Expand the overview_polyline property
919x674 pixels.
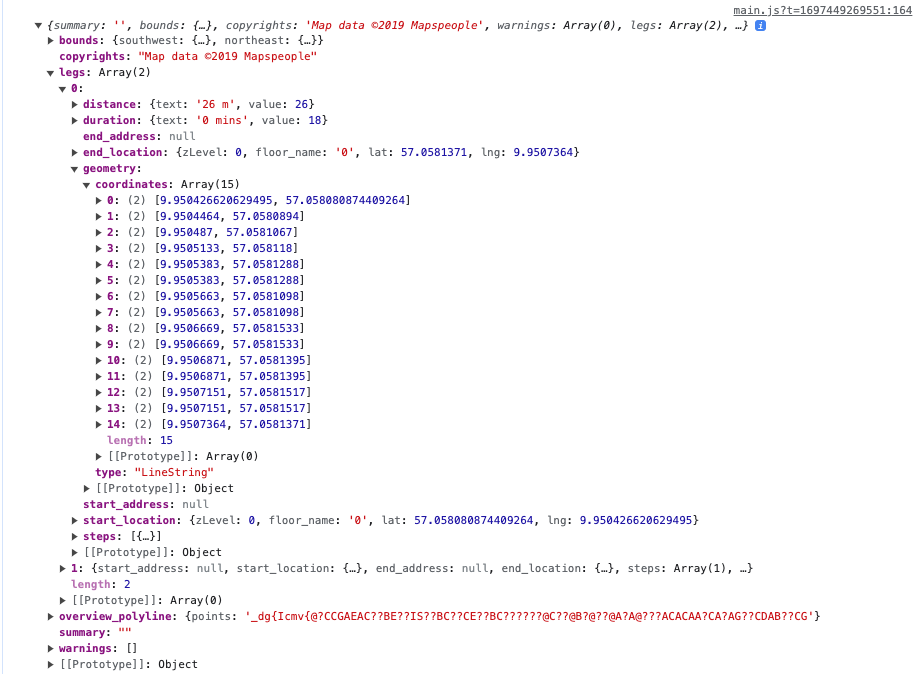(x=51, y=617)
